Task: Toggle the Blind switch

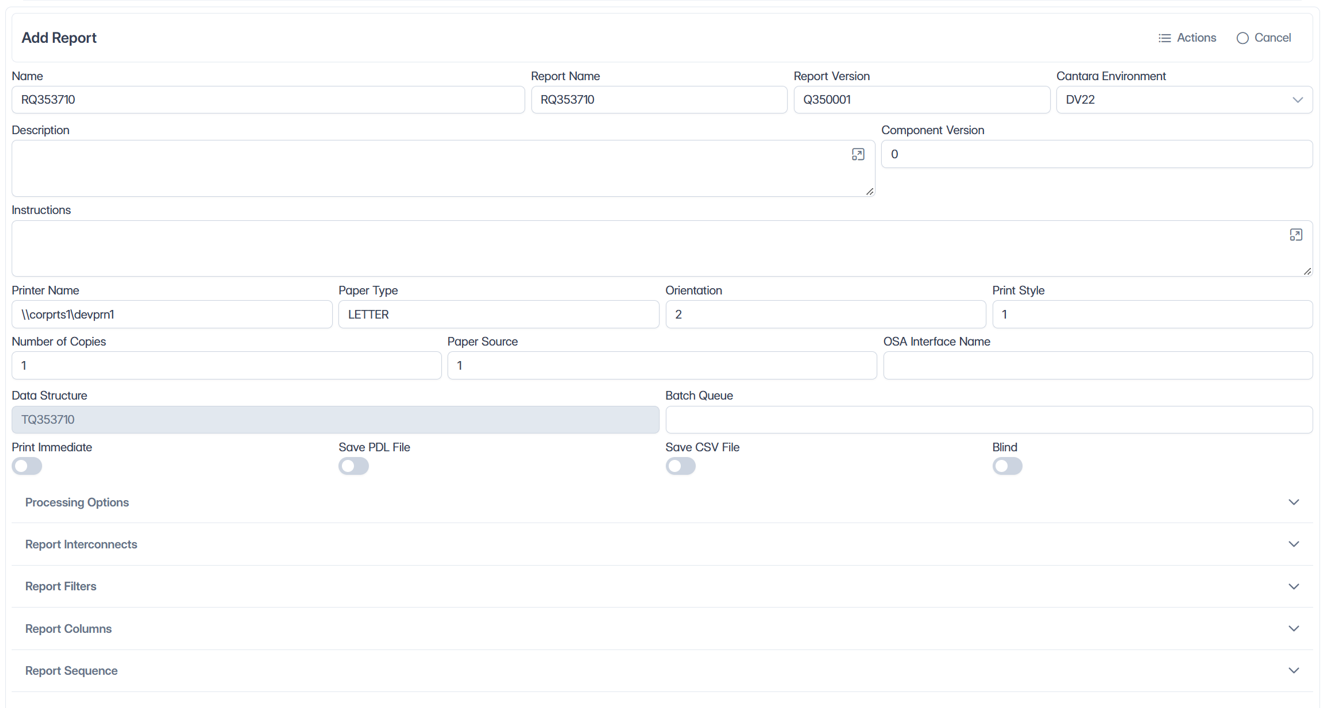Action: tap(1007, 466)
